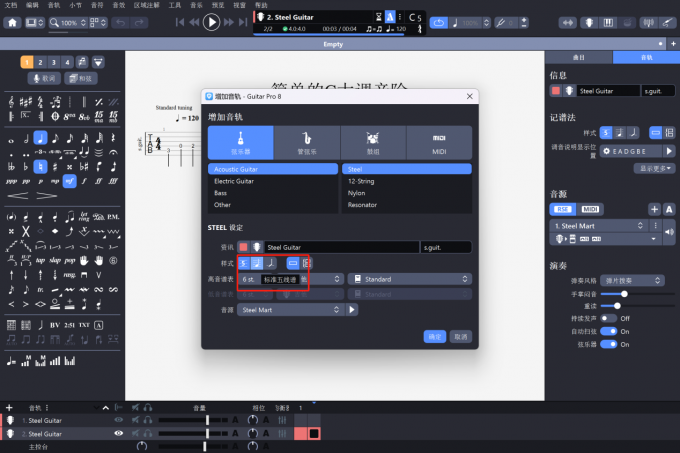Click the 确定 button

point(434,337)
